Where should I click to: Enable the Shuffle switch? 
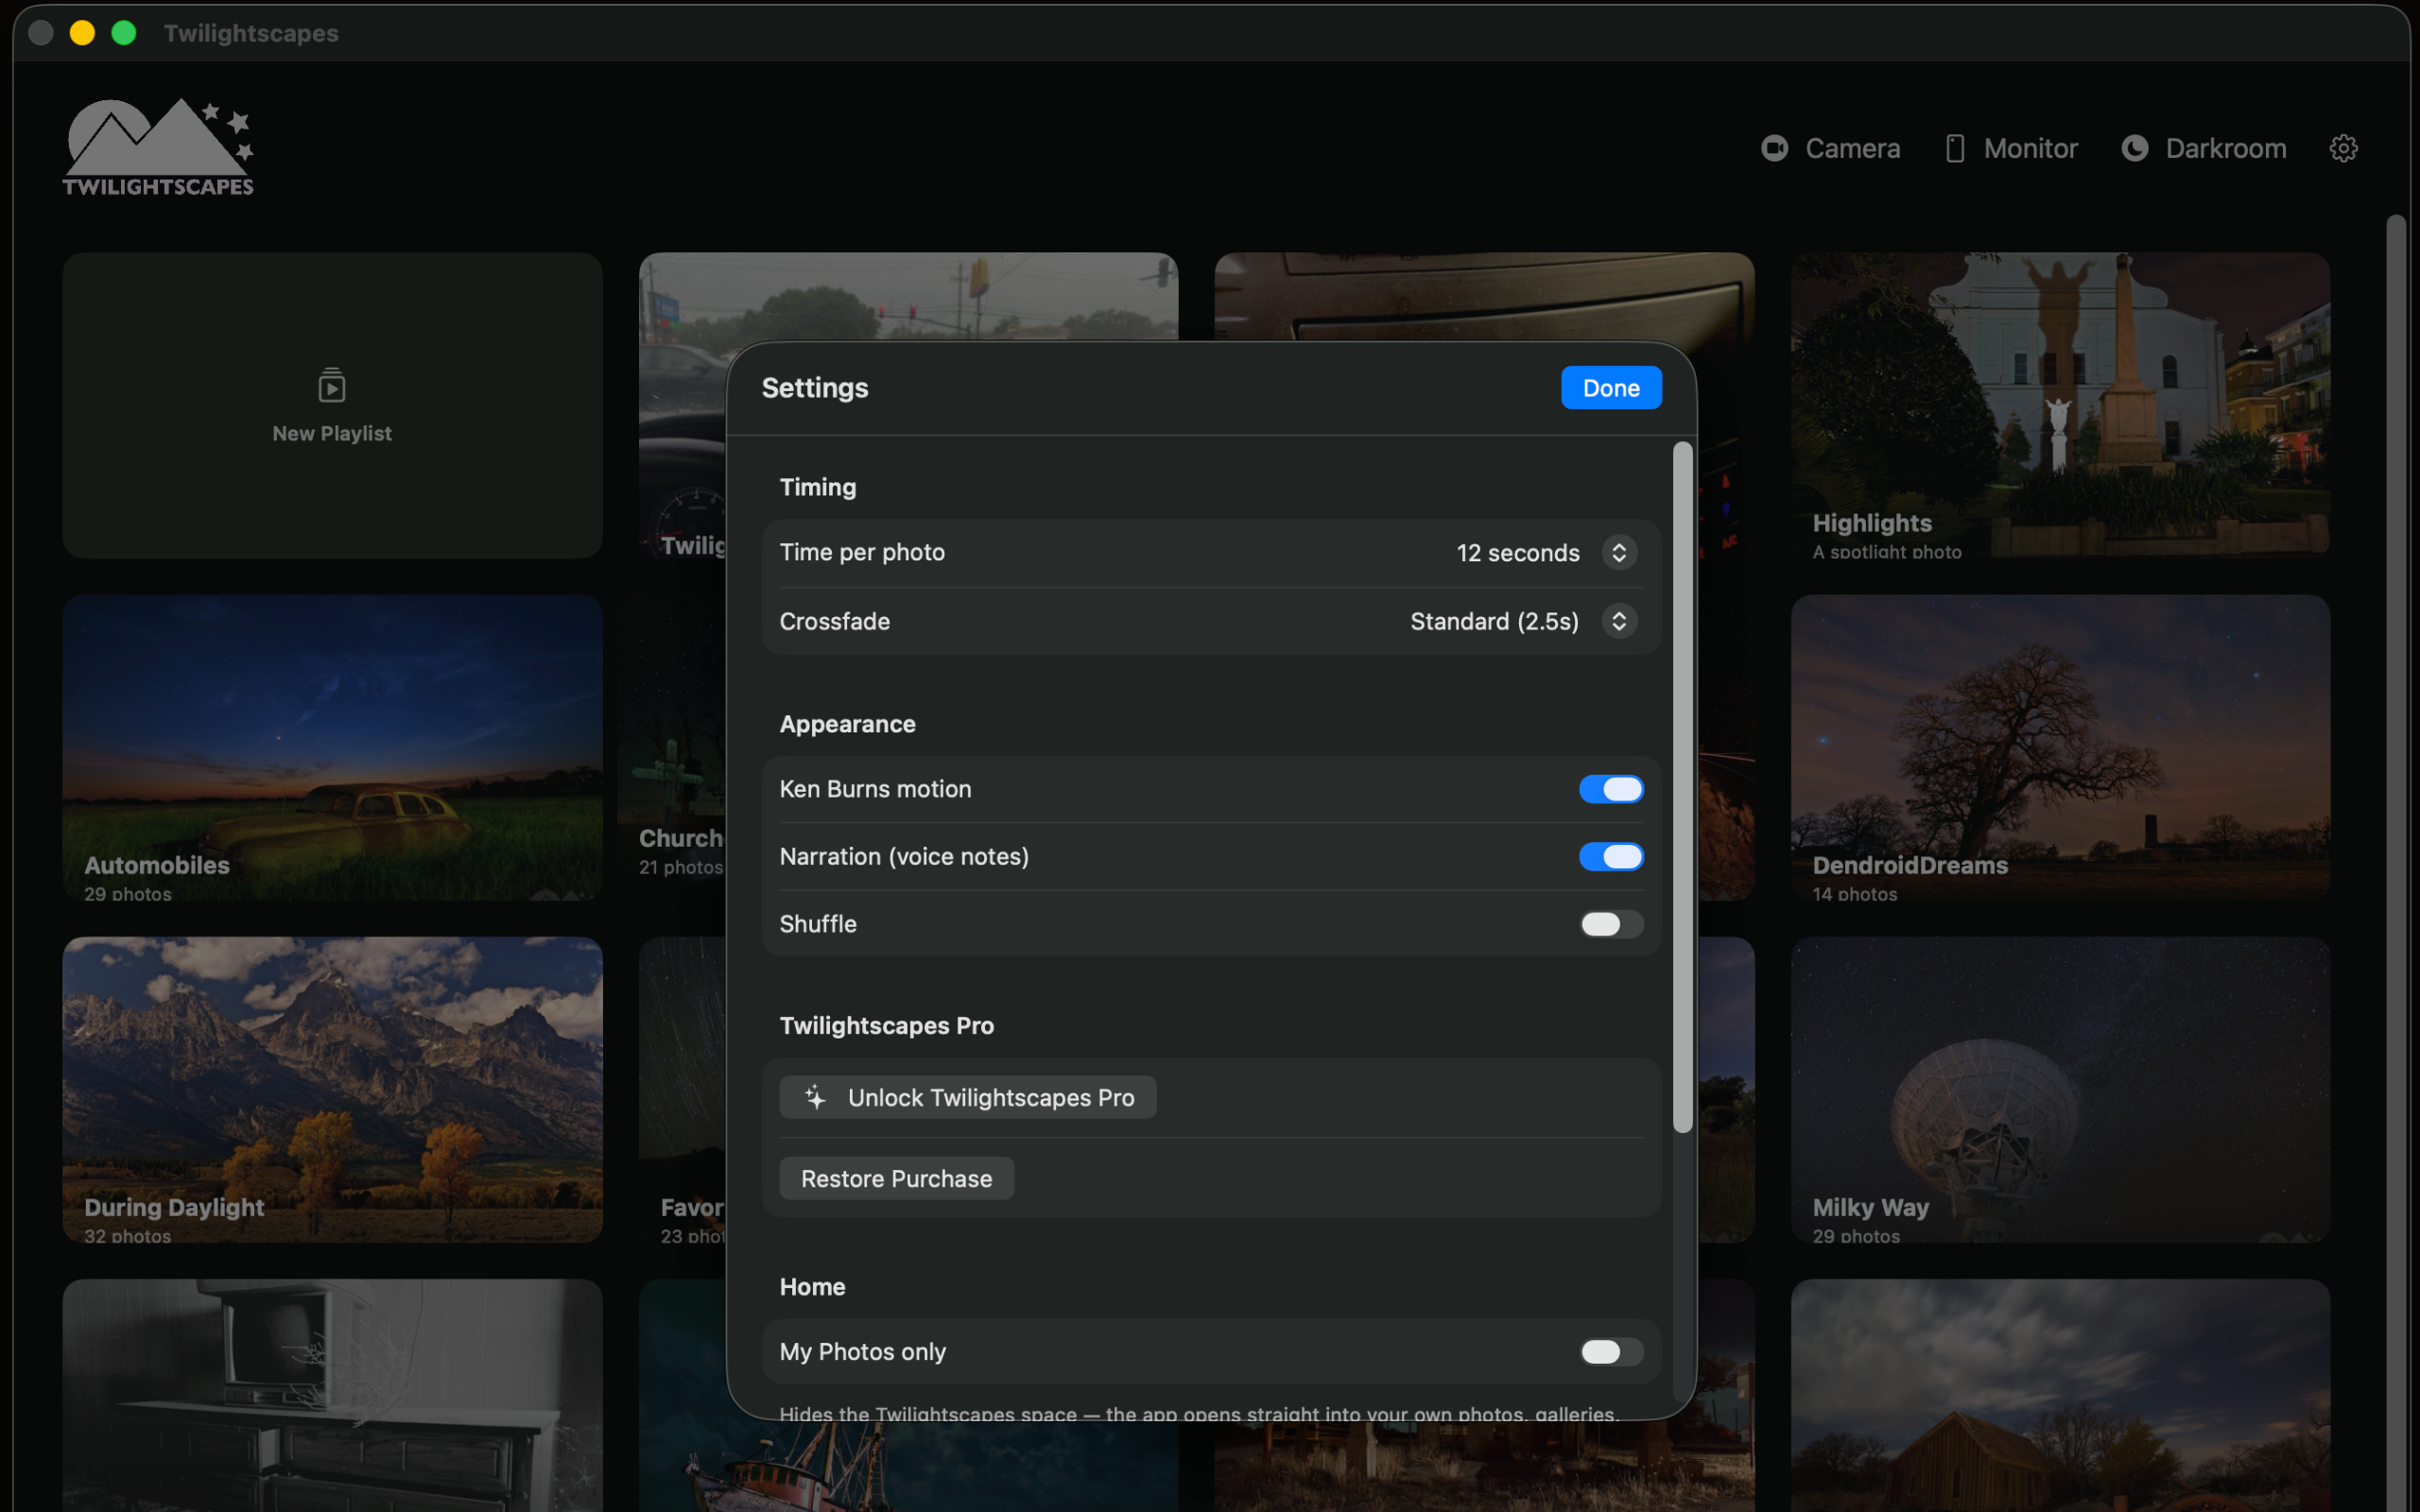pyautogui.click(x=1611, y=924)
